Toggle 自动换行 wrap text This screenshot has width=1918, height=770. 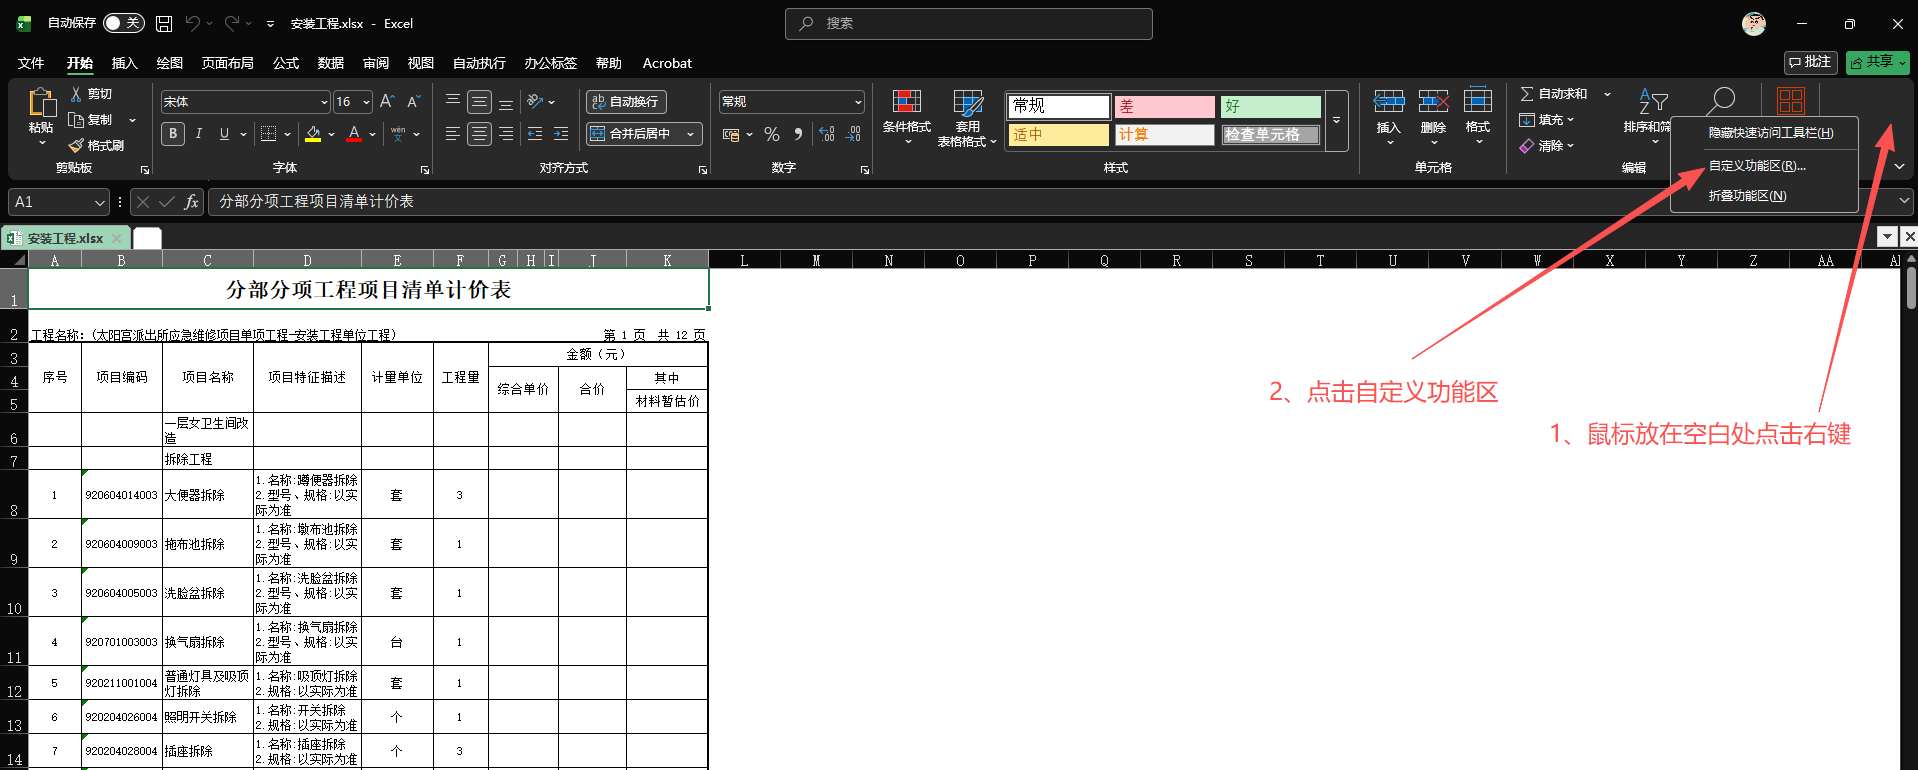click(x=626, y=101)
